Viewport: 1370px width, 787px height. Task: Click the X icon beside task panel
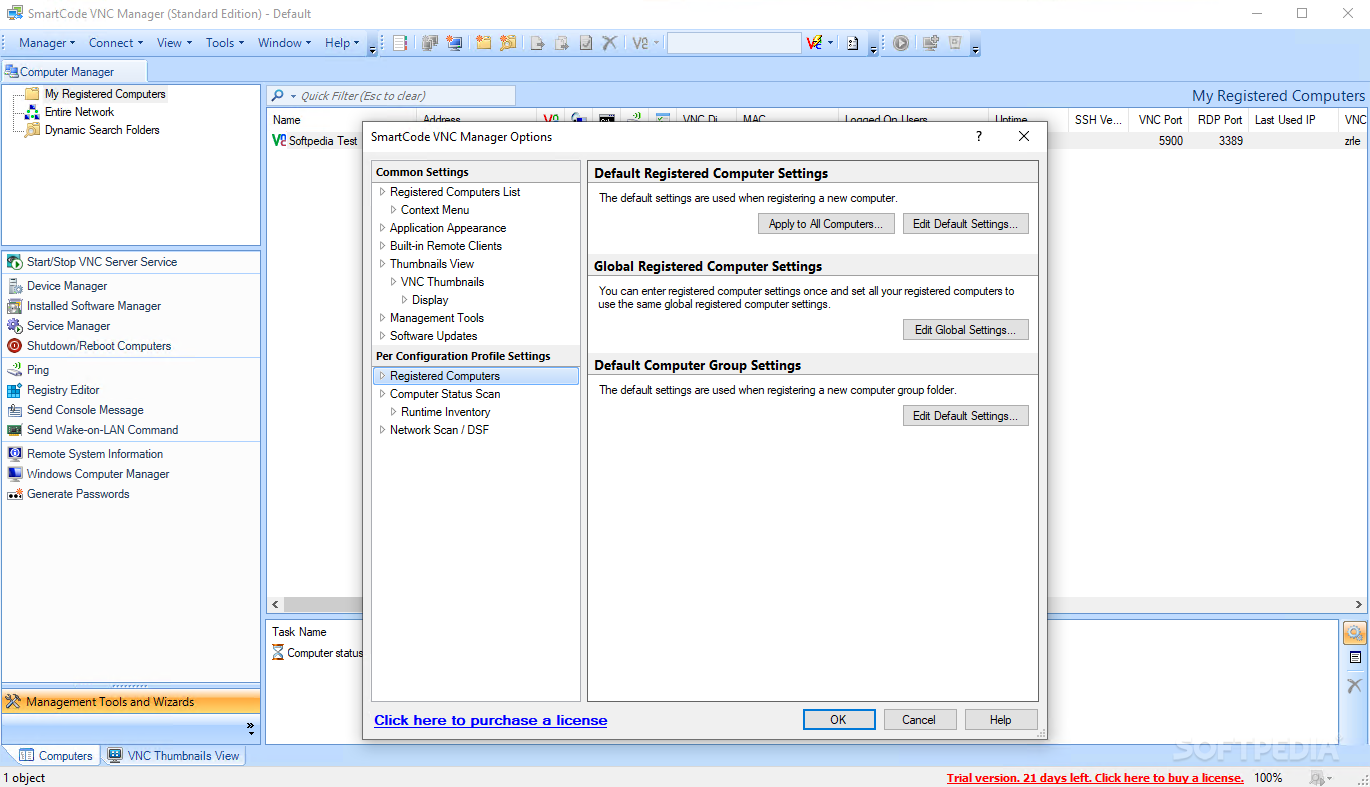click(x=1355, y=685)
